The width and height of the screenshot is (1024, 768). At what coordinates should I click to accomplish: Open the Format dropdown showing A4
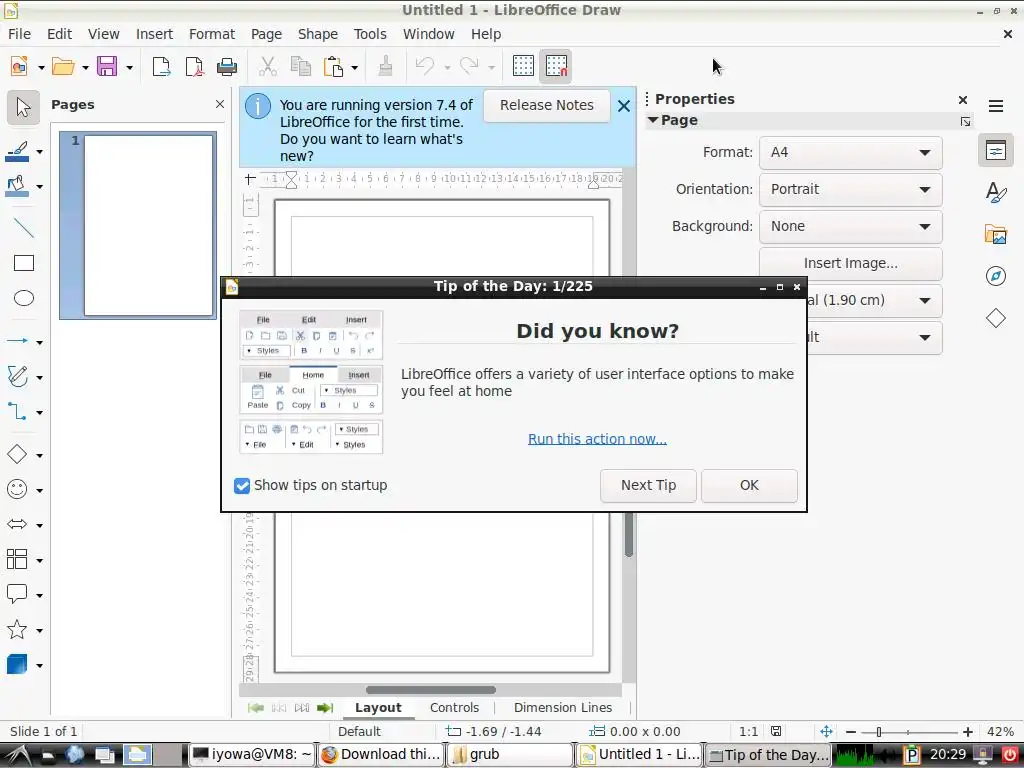point(850,153)
